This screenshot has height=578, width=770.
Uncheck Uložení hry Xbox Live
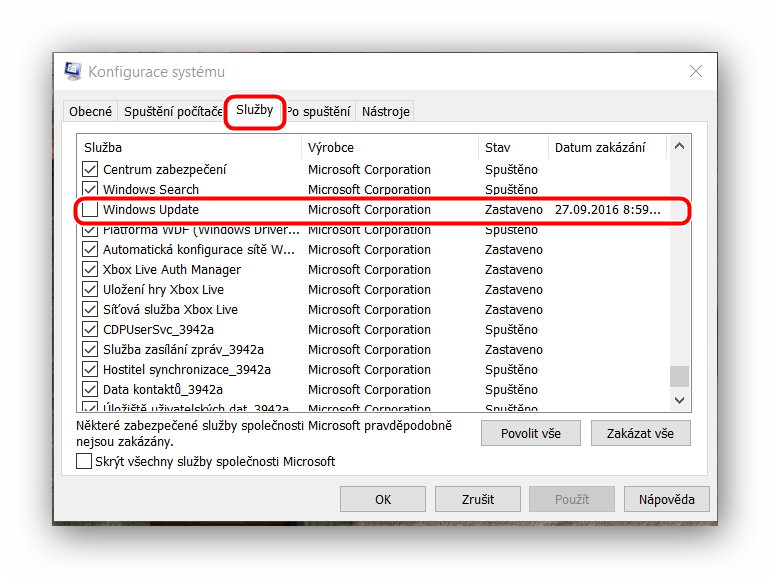(x=90, y=290)
